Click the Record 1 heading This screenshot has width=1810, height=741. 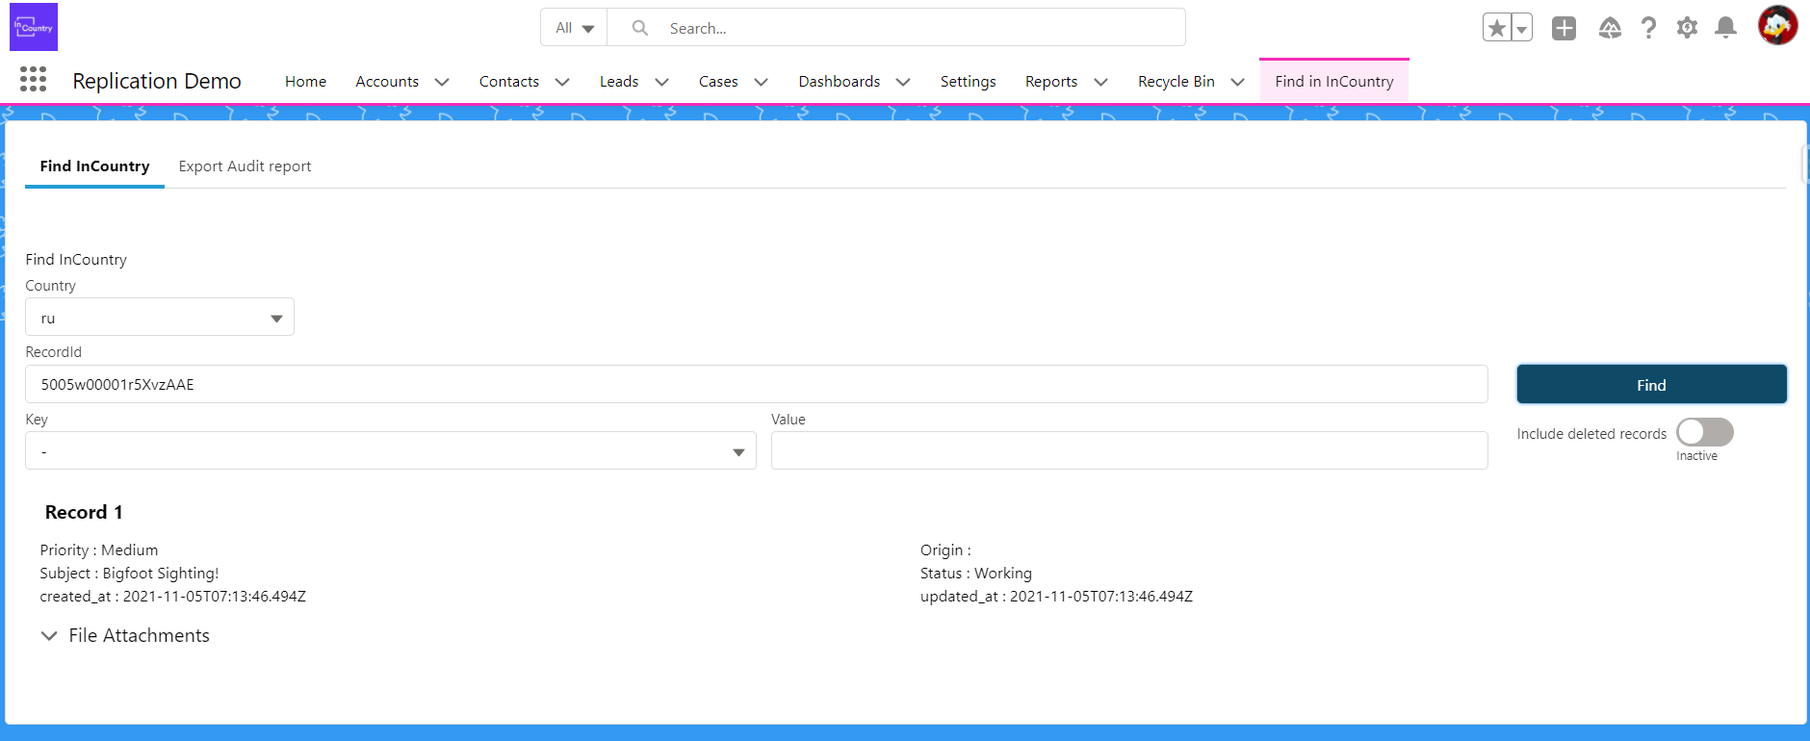point(84,512)
